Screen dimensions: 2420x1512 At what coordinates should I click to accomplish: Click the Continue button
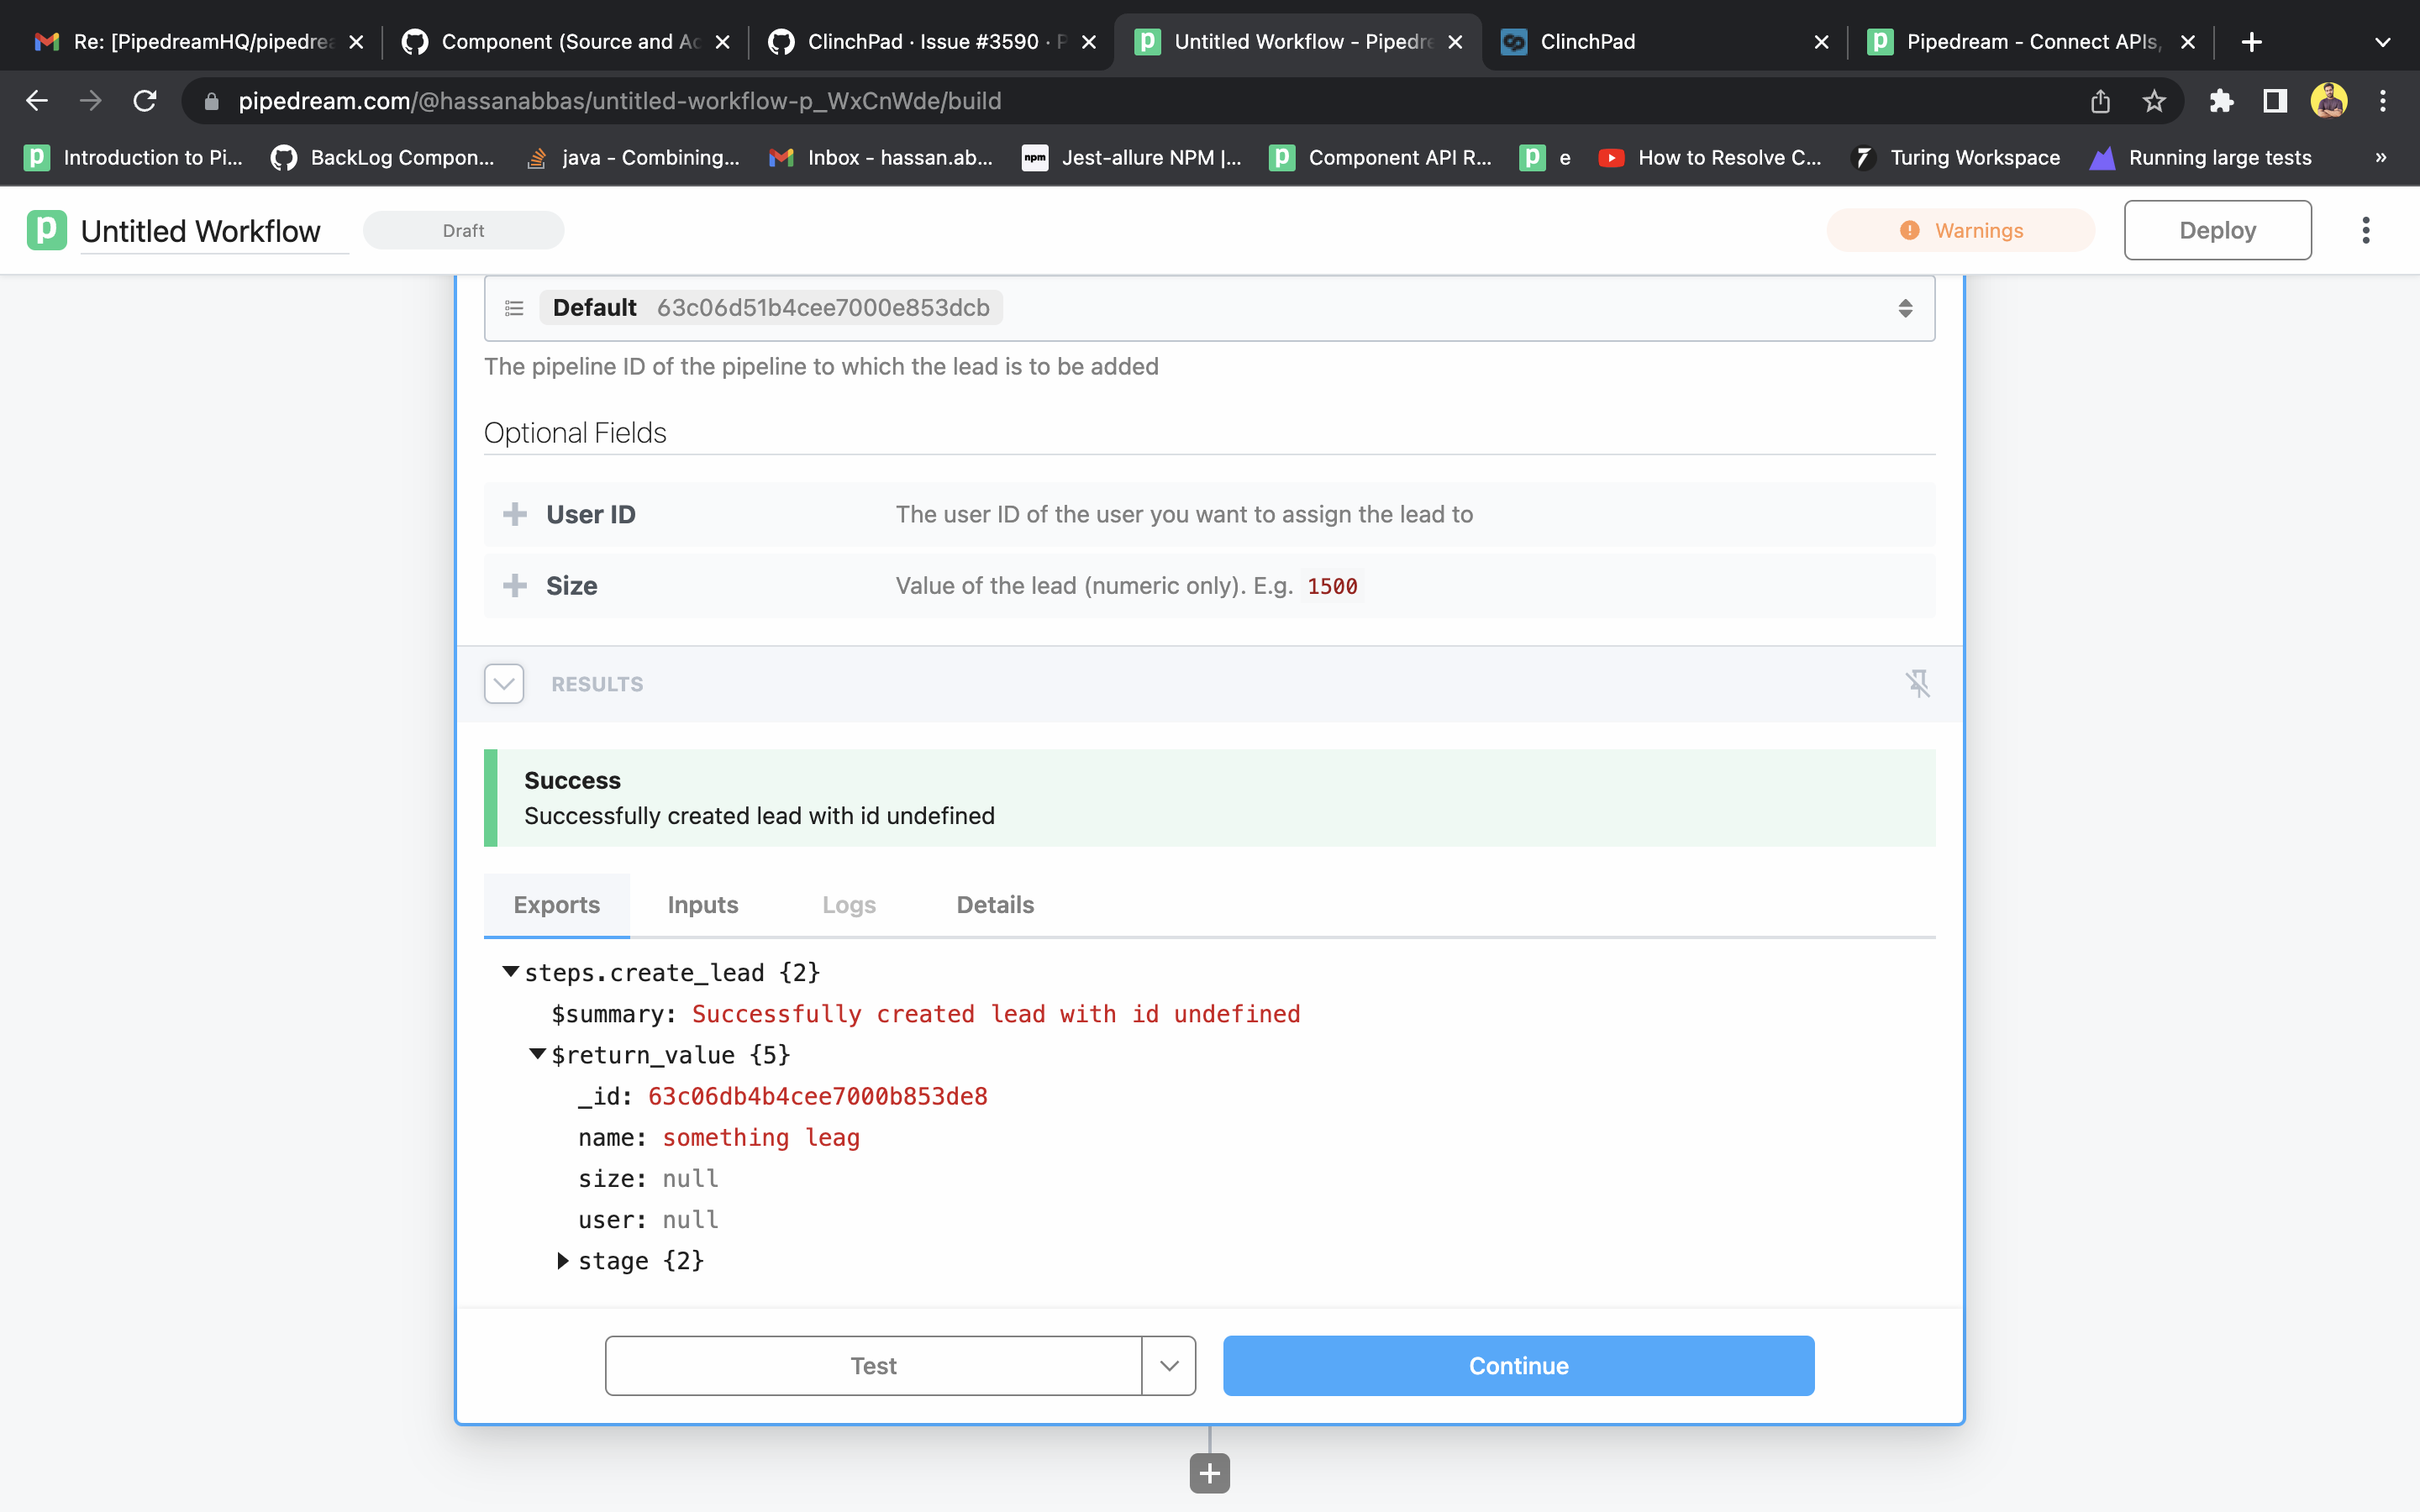click(x=1517, y=1365)
